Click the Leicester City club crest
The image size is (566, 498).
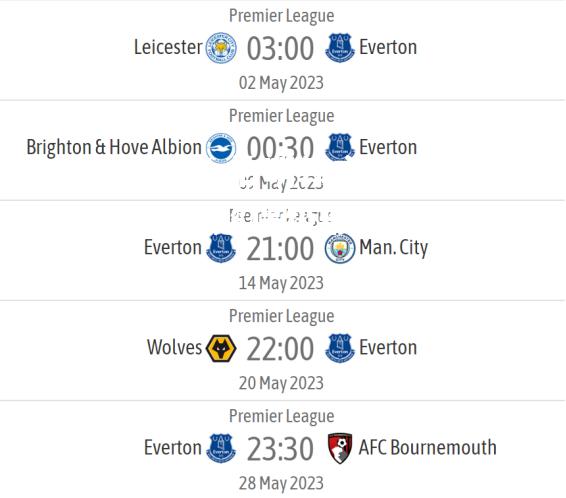[221, 48]
